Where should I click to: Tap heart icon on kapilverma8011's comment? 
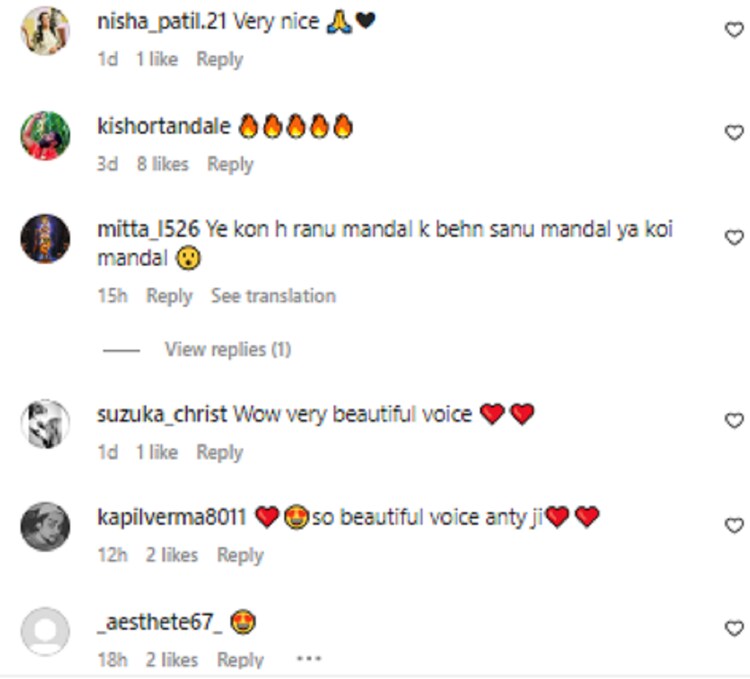[734, 526]
